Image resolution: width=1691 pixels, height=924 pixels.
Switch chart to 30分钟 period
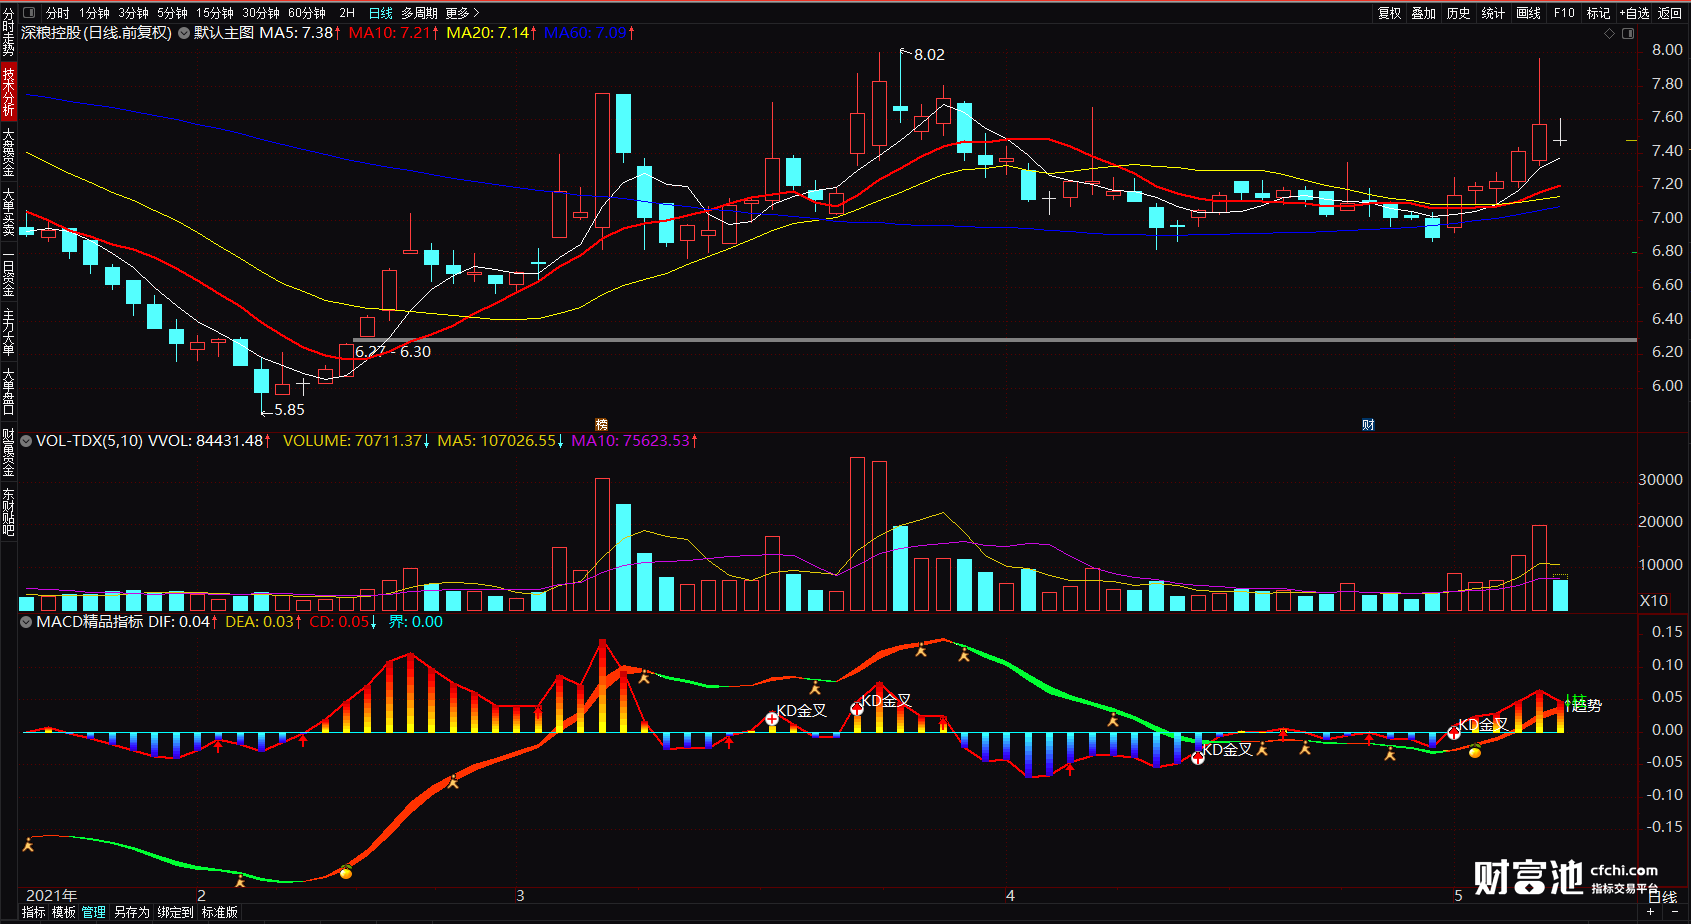click(261, 13)
